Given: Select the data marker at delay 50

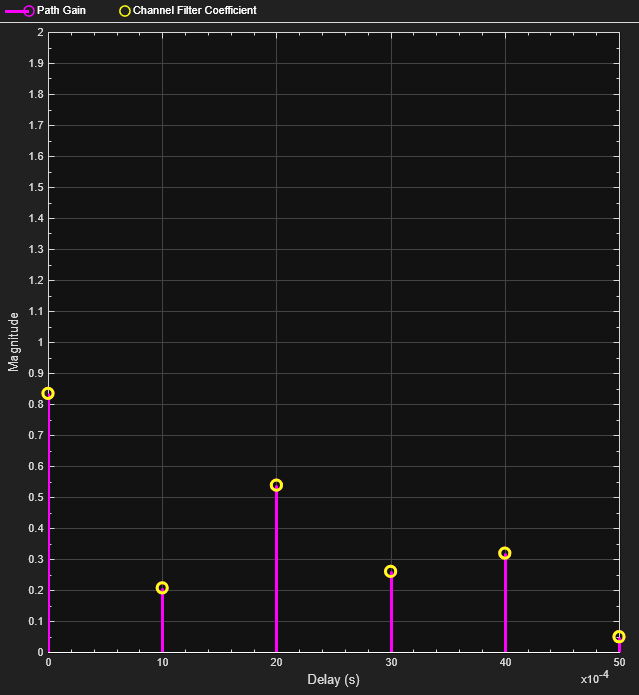Looking at the screenshot, I should pyautogui.click(x=619, y=637).
